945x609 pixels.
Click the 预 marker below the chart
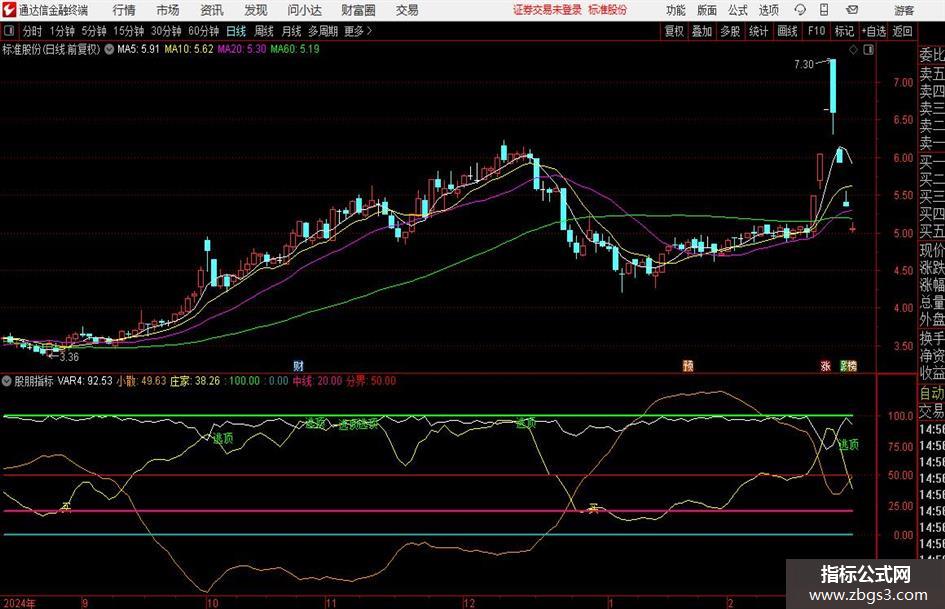pyautogui.click(x=688, y=365)
